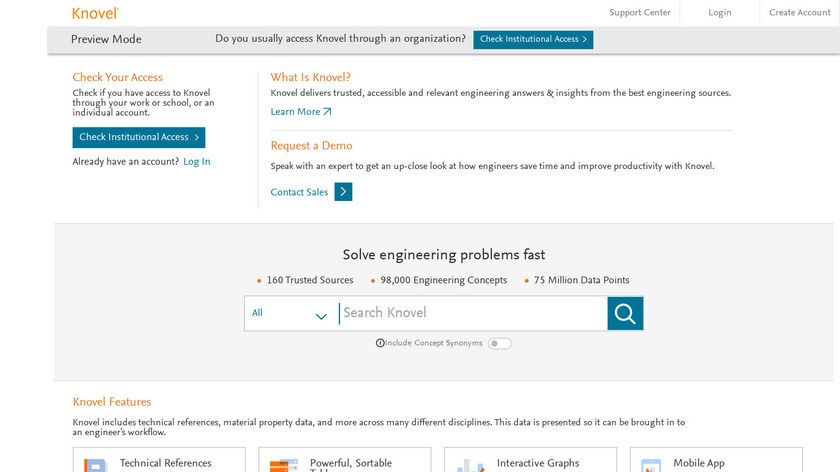Click the Interactive Graphs feature icon
Screen dimensions: 840x472
[x=470, y=466]
